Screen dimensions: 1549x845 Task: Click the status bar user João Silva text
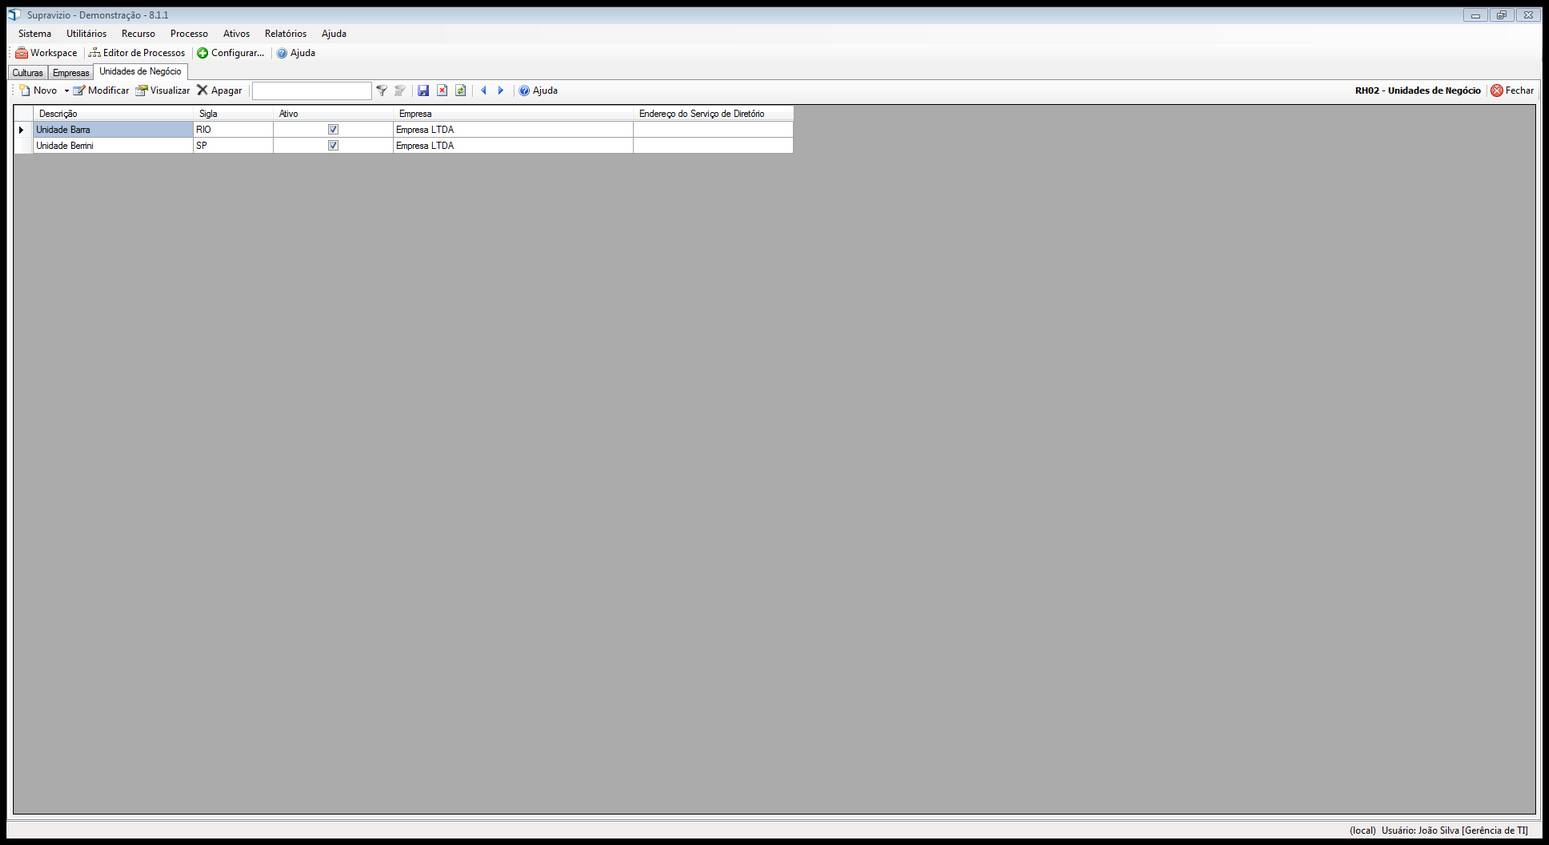[x=1455, y=831]
